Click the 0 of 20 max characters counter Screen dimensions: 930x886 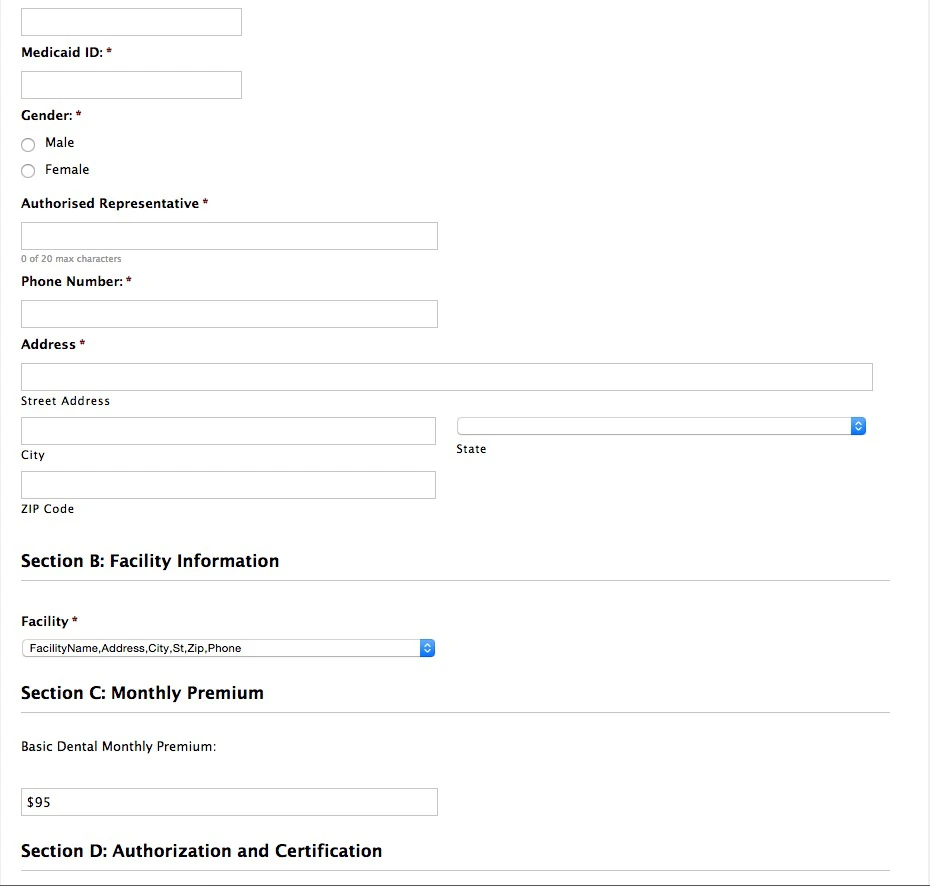pos(71,259)
